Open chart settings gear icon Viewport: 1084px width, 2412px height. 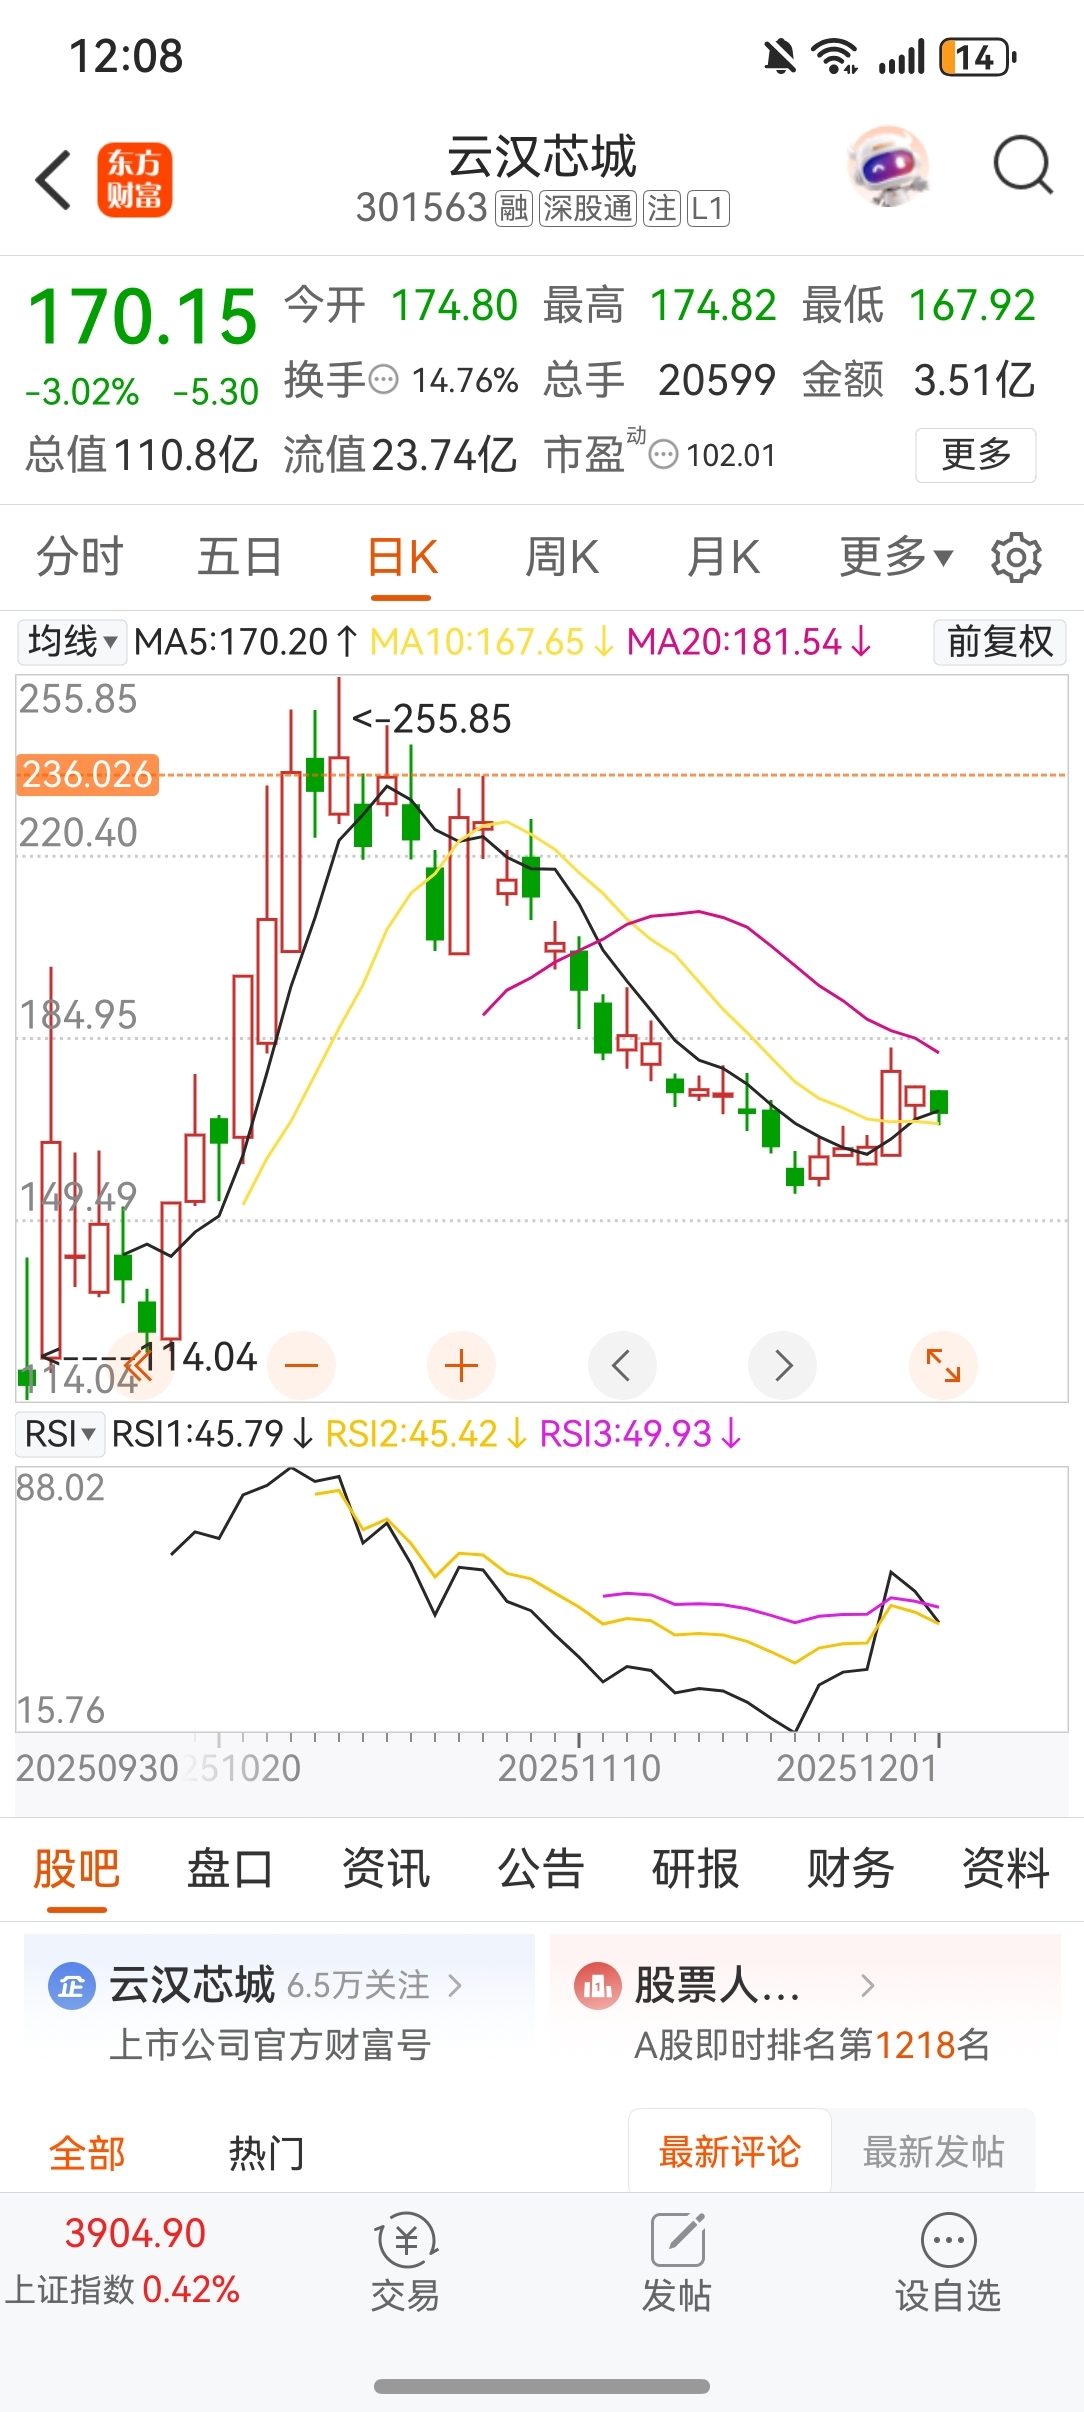click(1016, 557)
